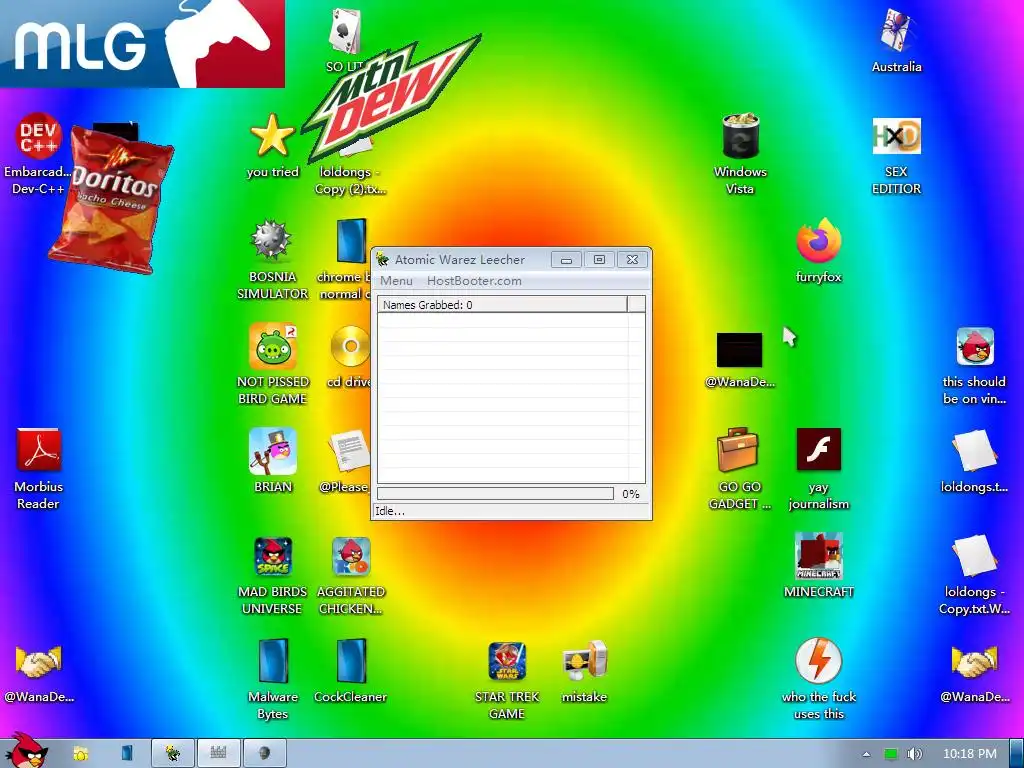The height and width of the screenshot is (768, 1024).
Task: Select the GO GO GADGET briefcase icon
Action: click(x=739, y=469)
